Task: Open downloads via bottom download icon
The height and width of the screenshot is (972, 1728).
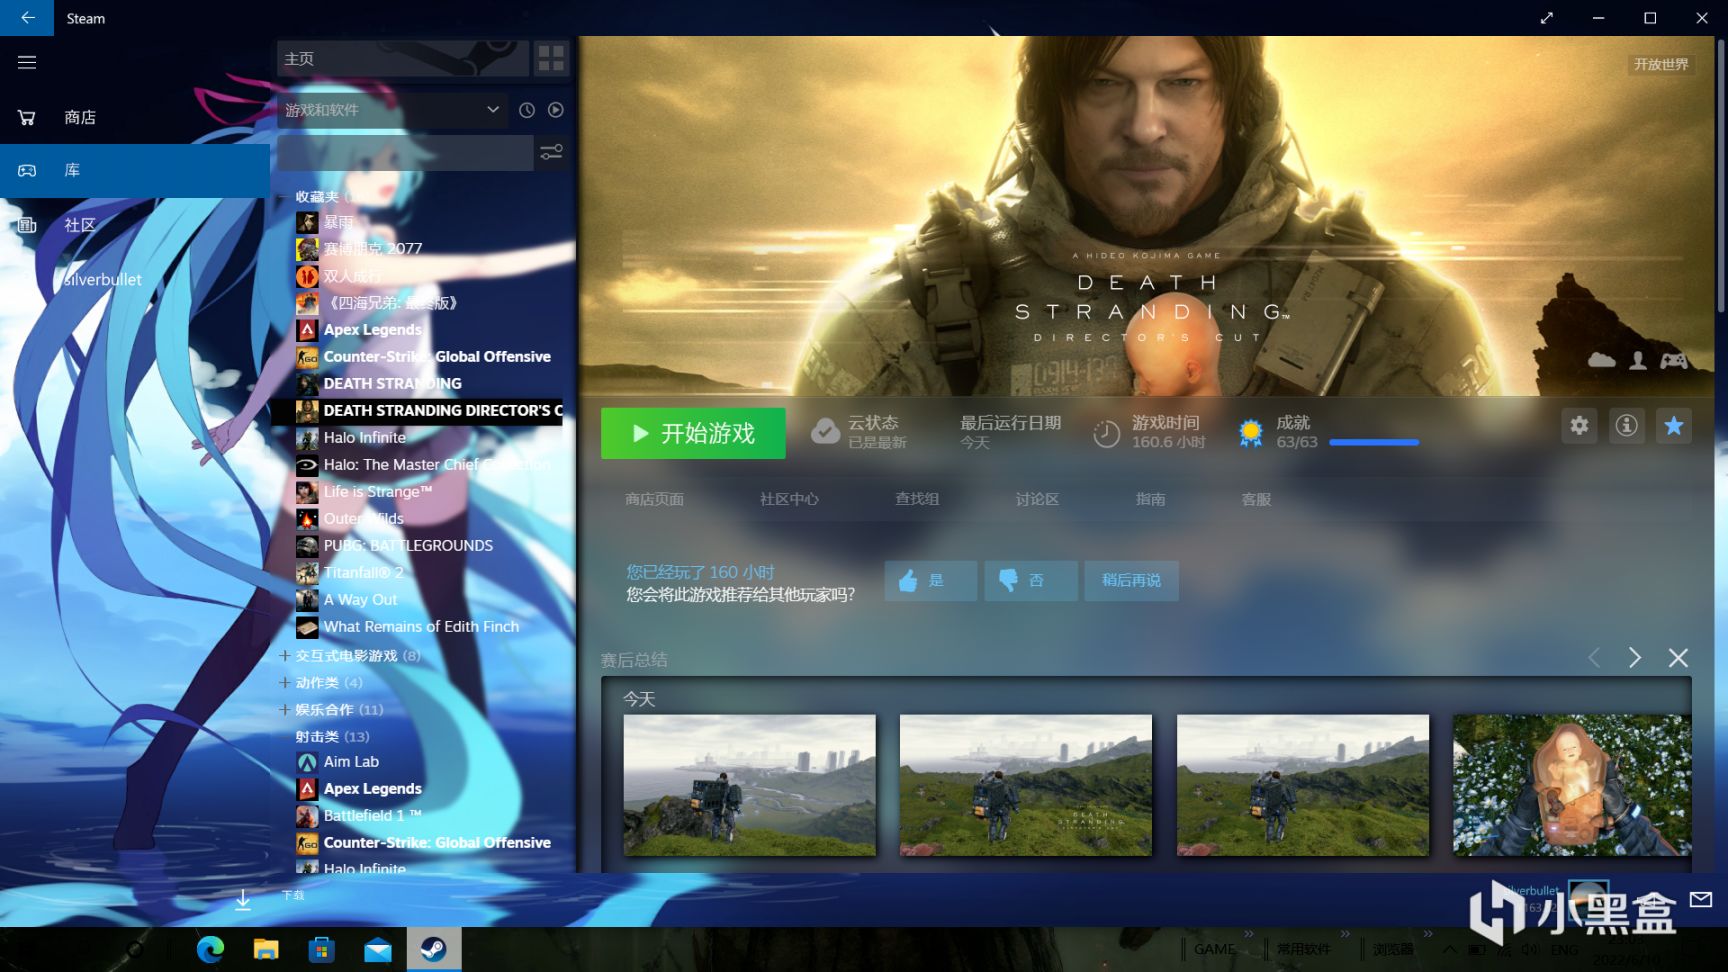Action: click(243, 899)
